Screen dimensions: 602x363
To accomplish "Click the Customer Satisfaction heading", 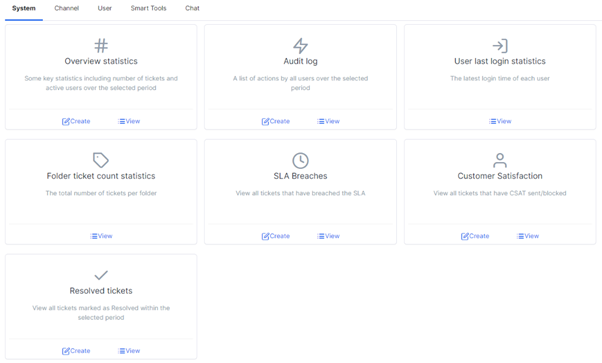I will click(x=500, y=176).
